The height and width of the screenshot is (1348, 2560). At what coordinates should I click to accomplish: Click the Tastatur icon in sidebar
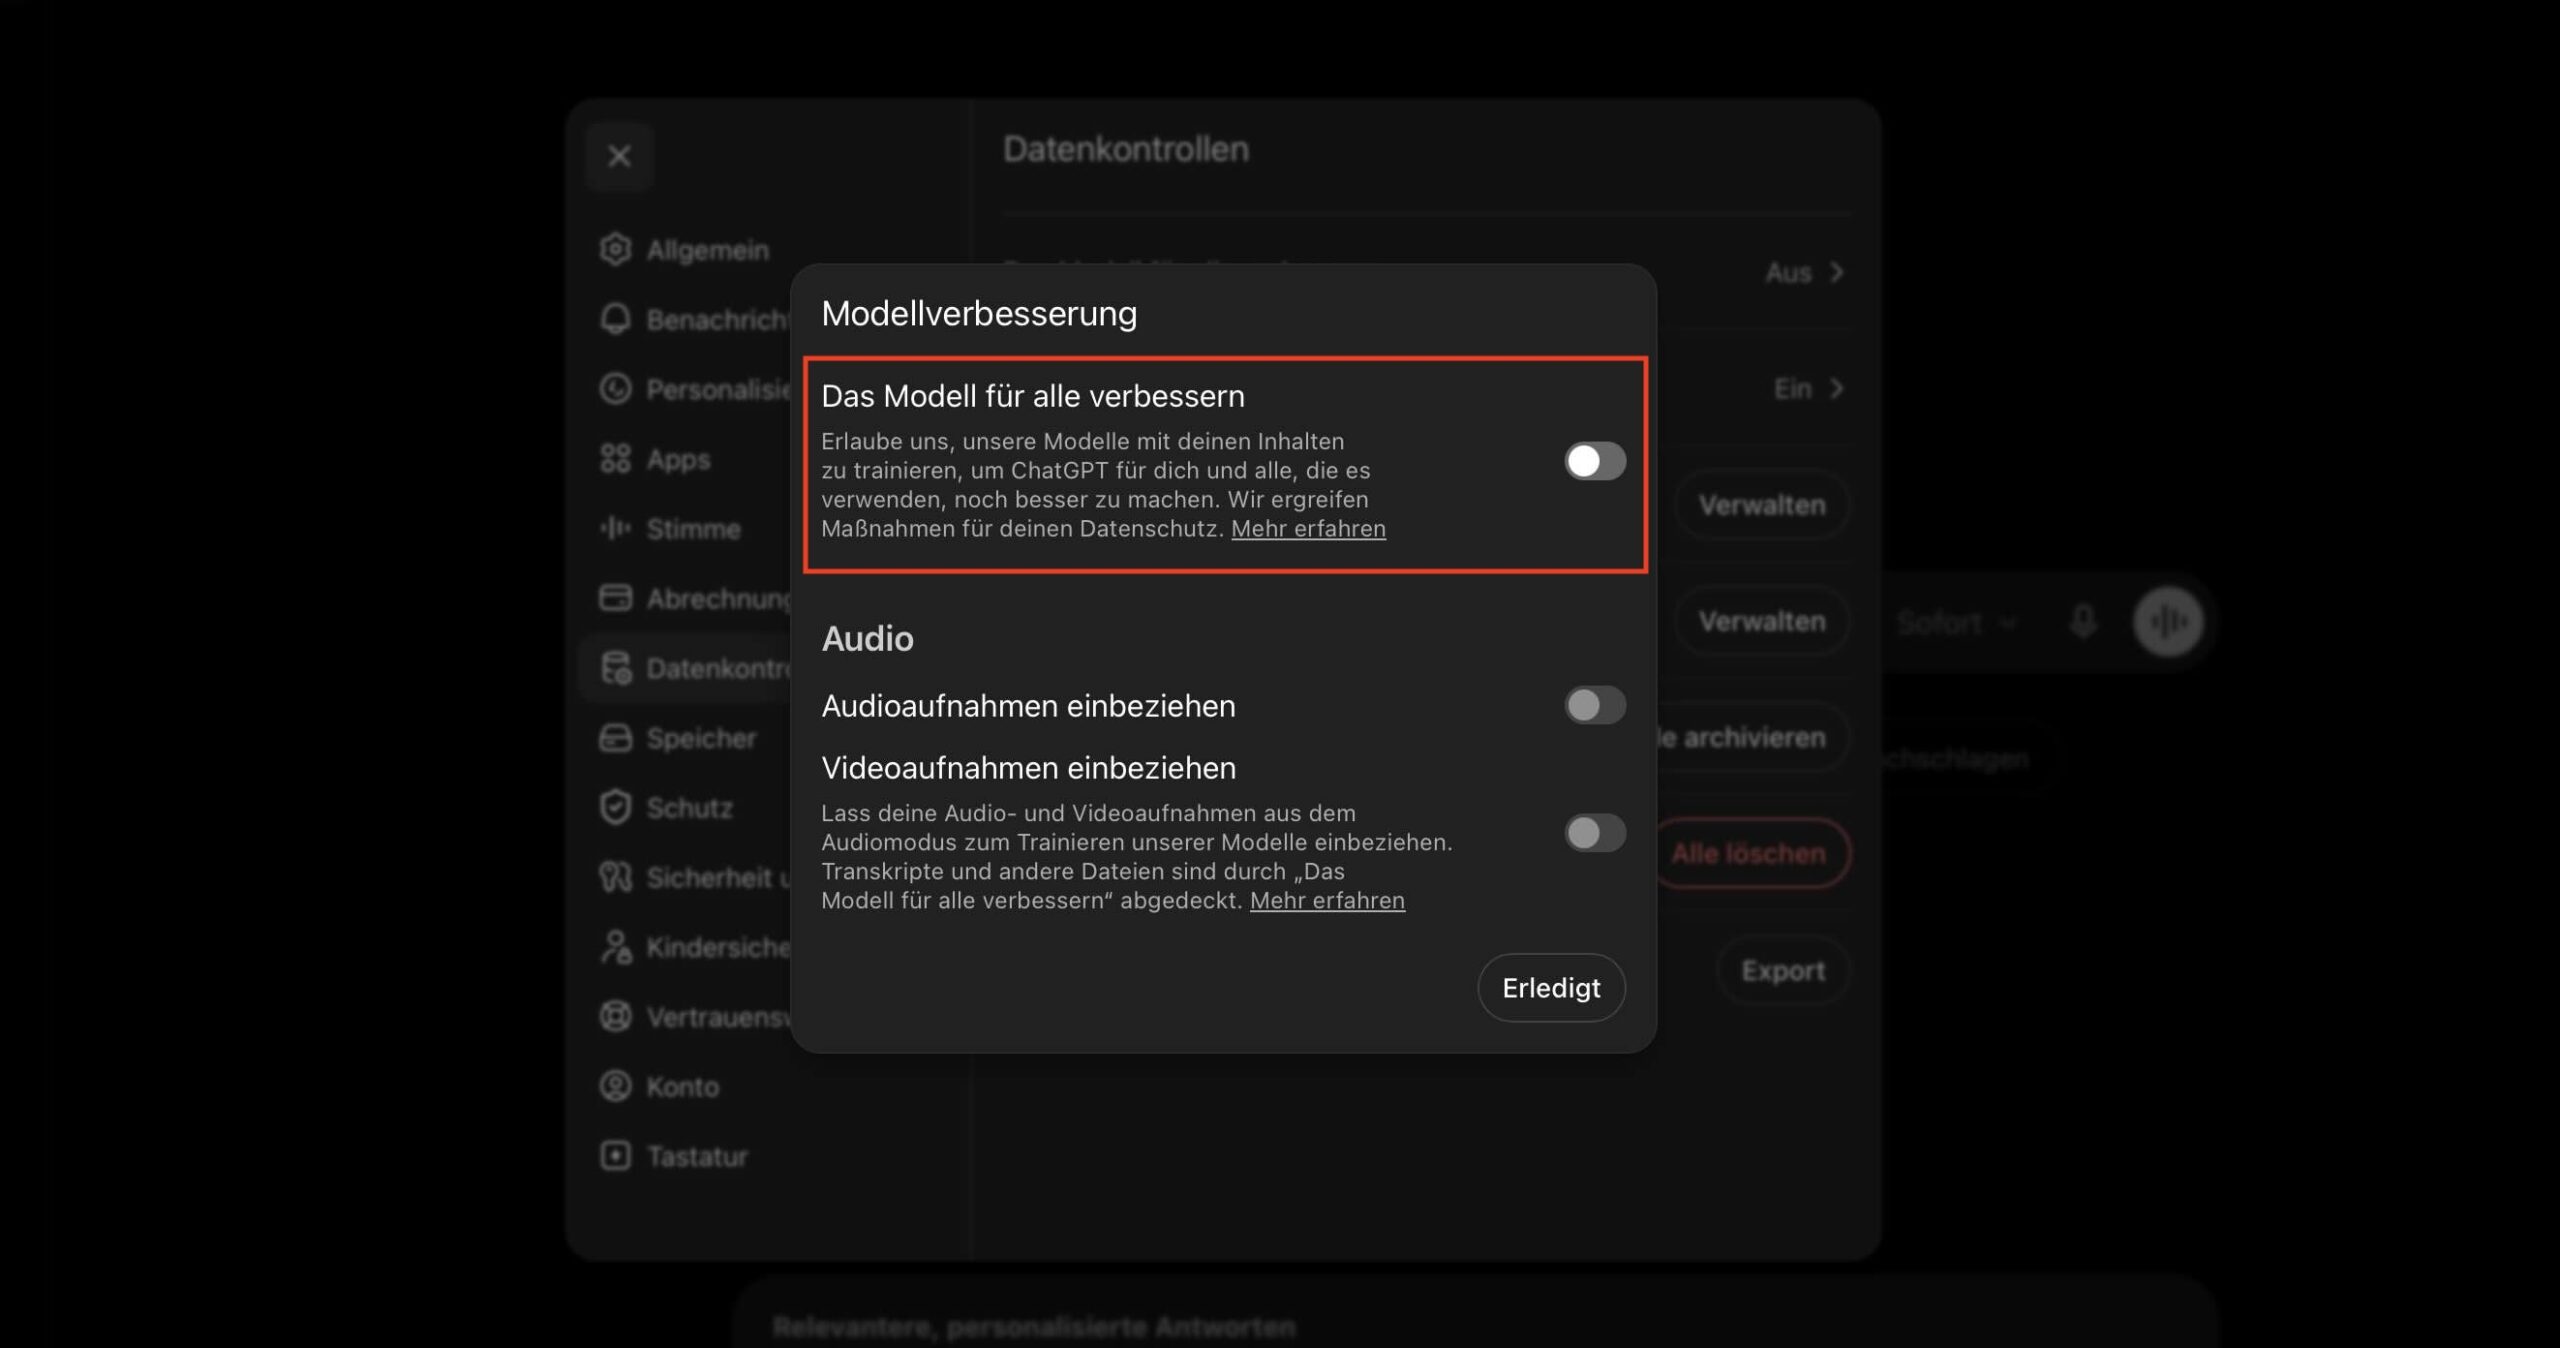click(x=615, y=1156)
